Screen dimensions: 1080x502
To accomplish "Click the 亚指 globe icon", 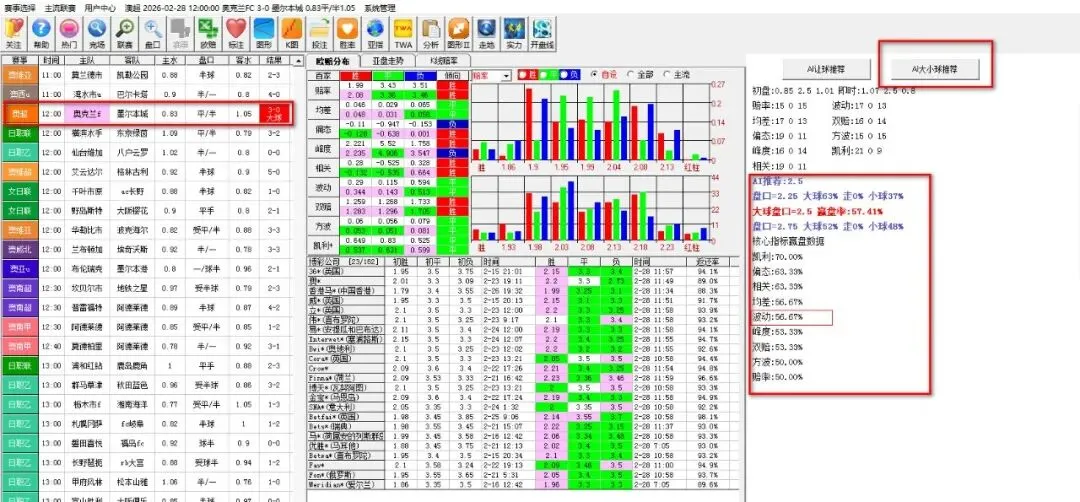I will click(x=375, y=33).
